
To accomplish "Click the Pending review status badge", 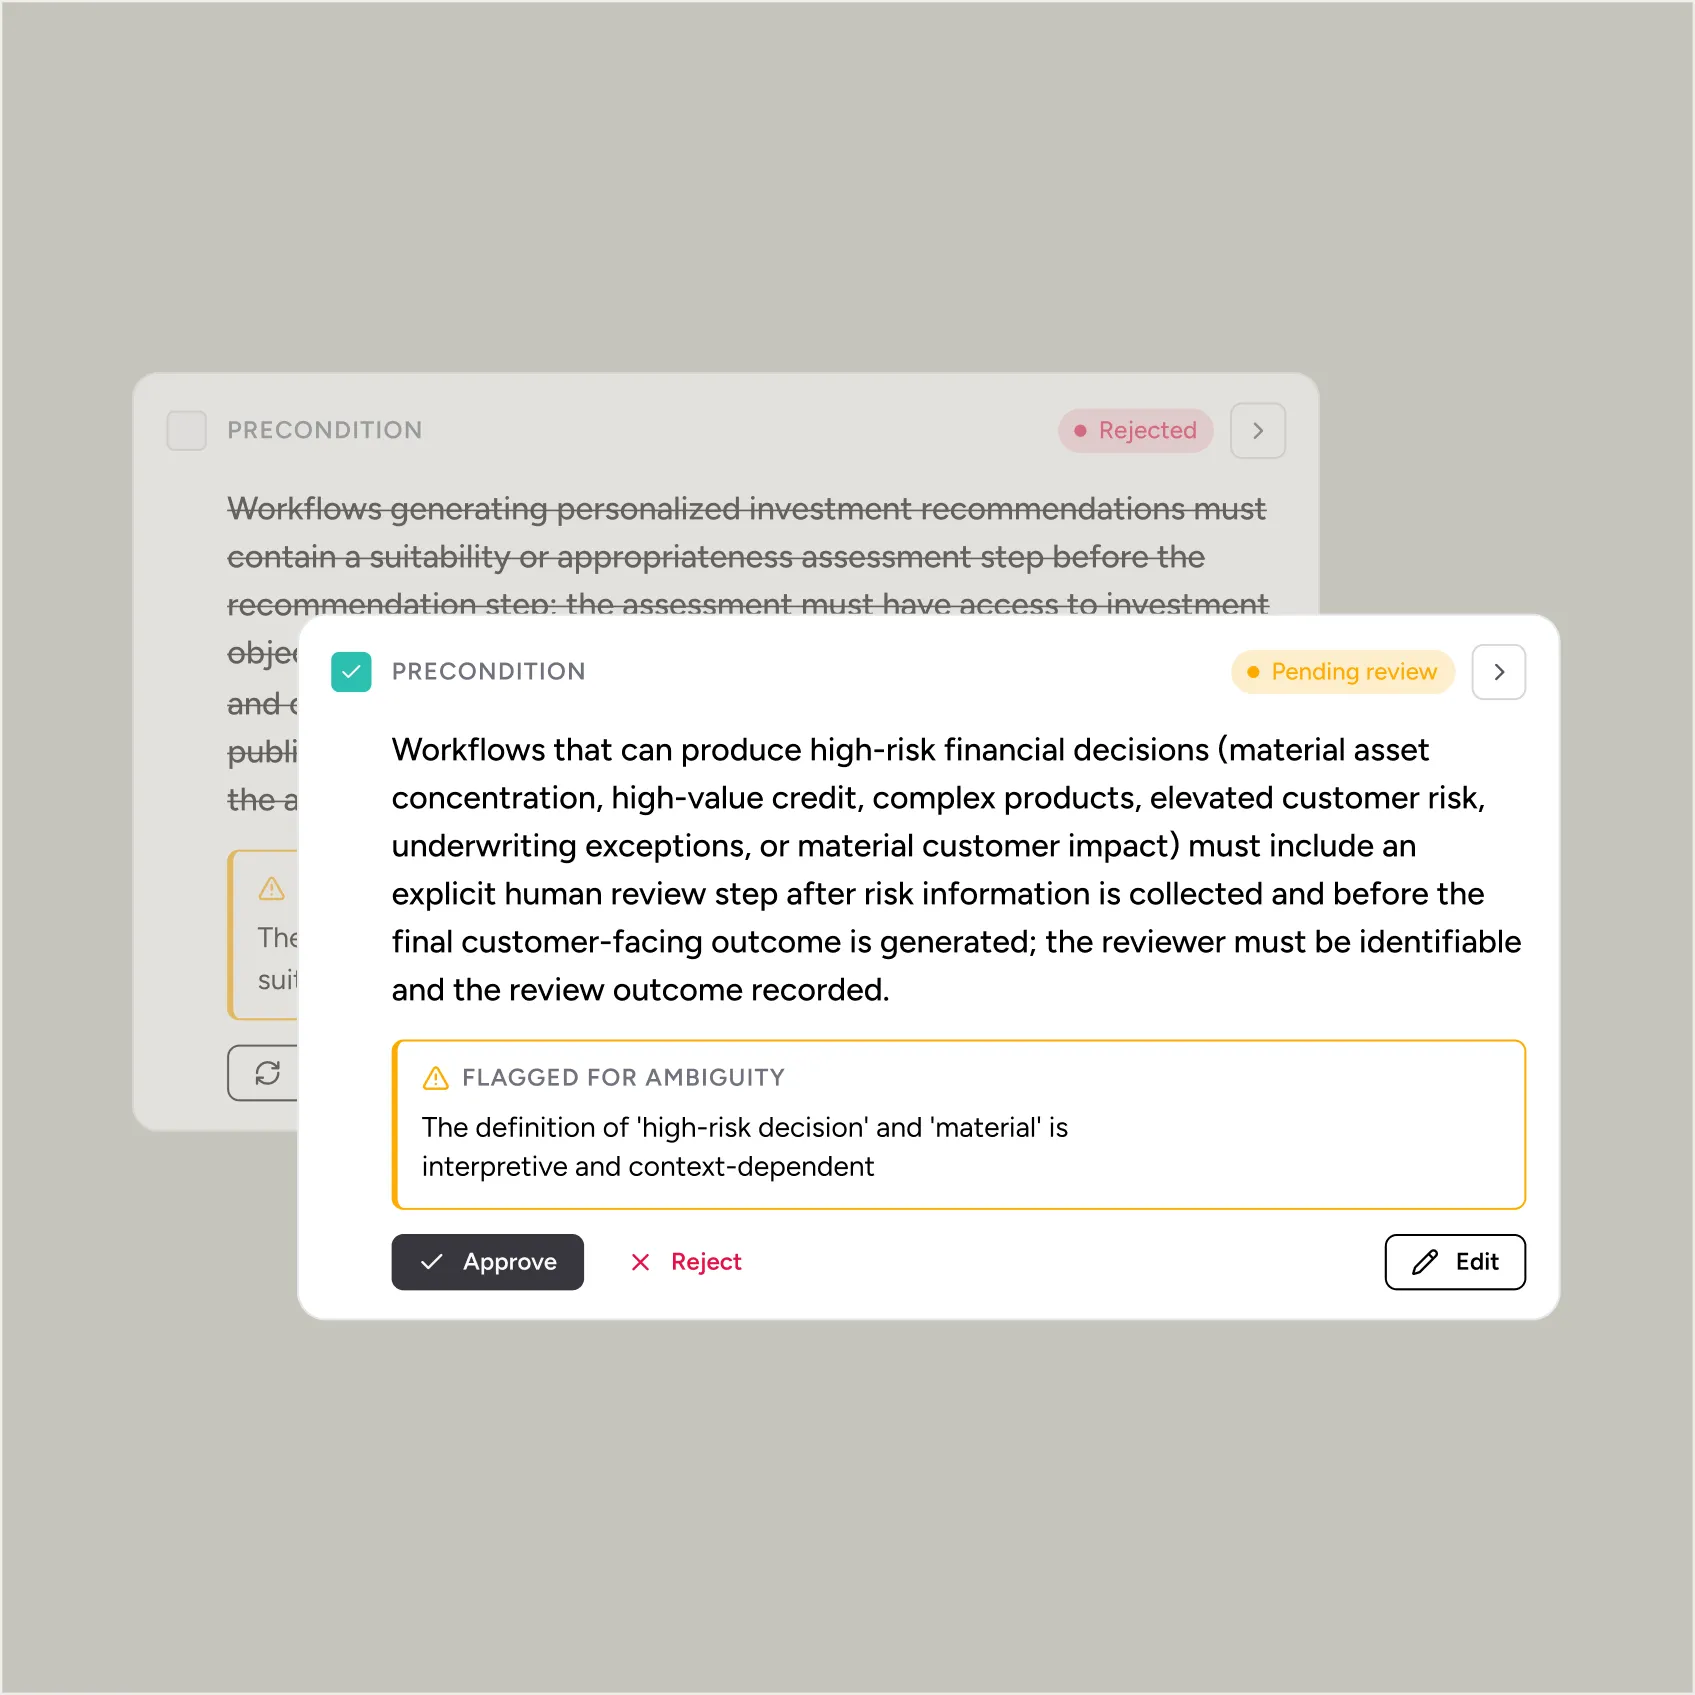I will (1343, 672).
